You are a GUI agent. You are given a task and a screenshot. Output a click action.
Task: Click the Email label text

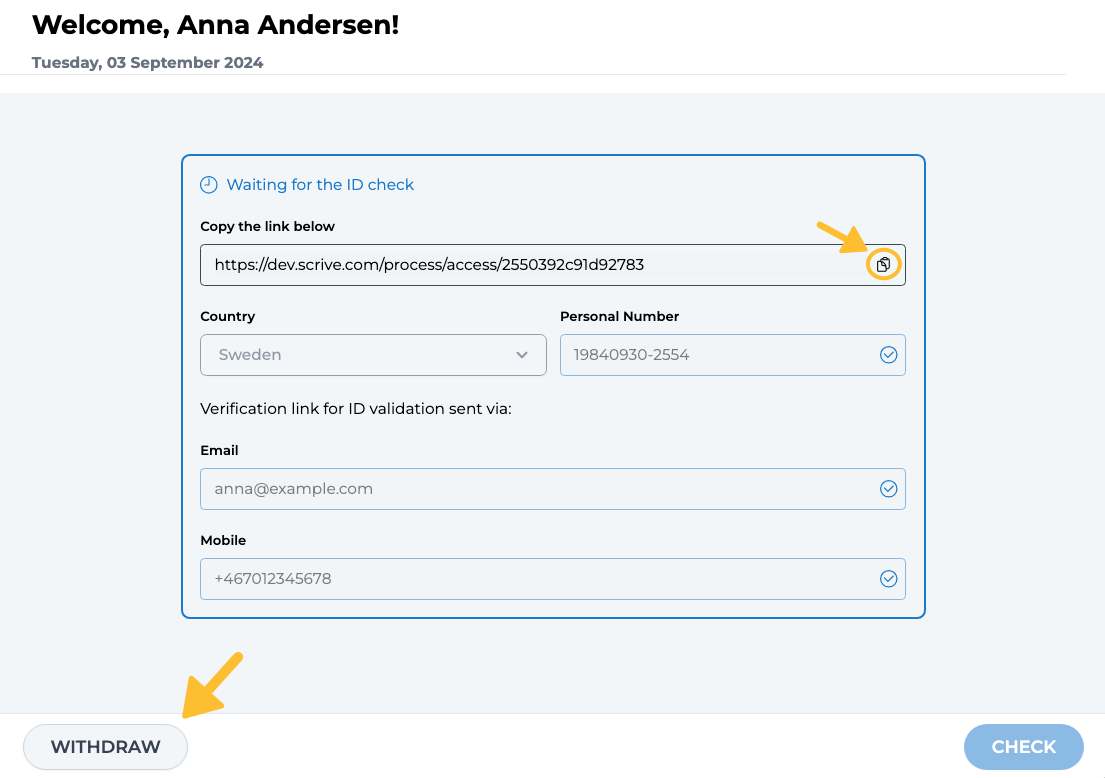(x=219, y=451)
